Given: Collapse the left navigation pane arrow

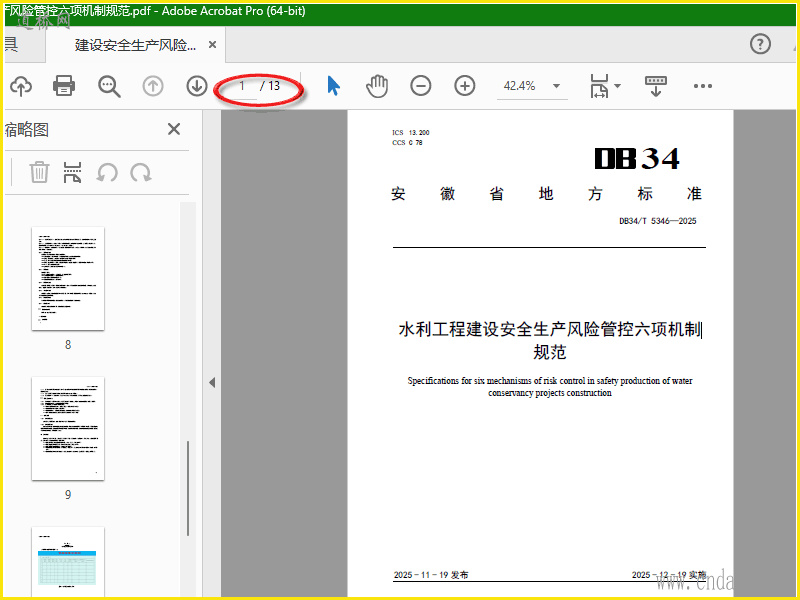Looking at the screenshot, I should (212, 382).
